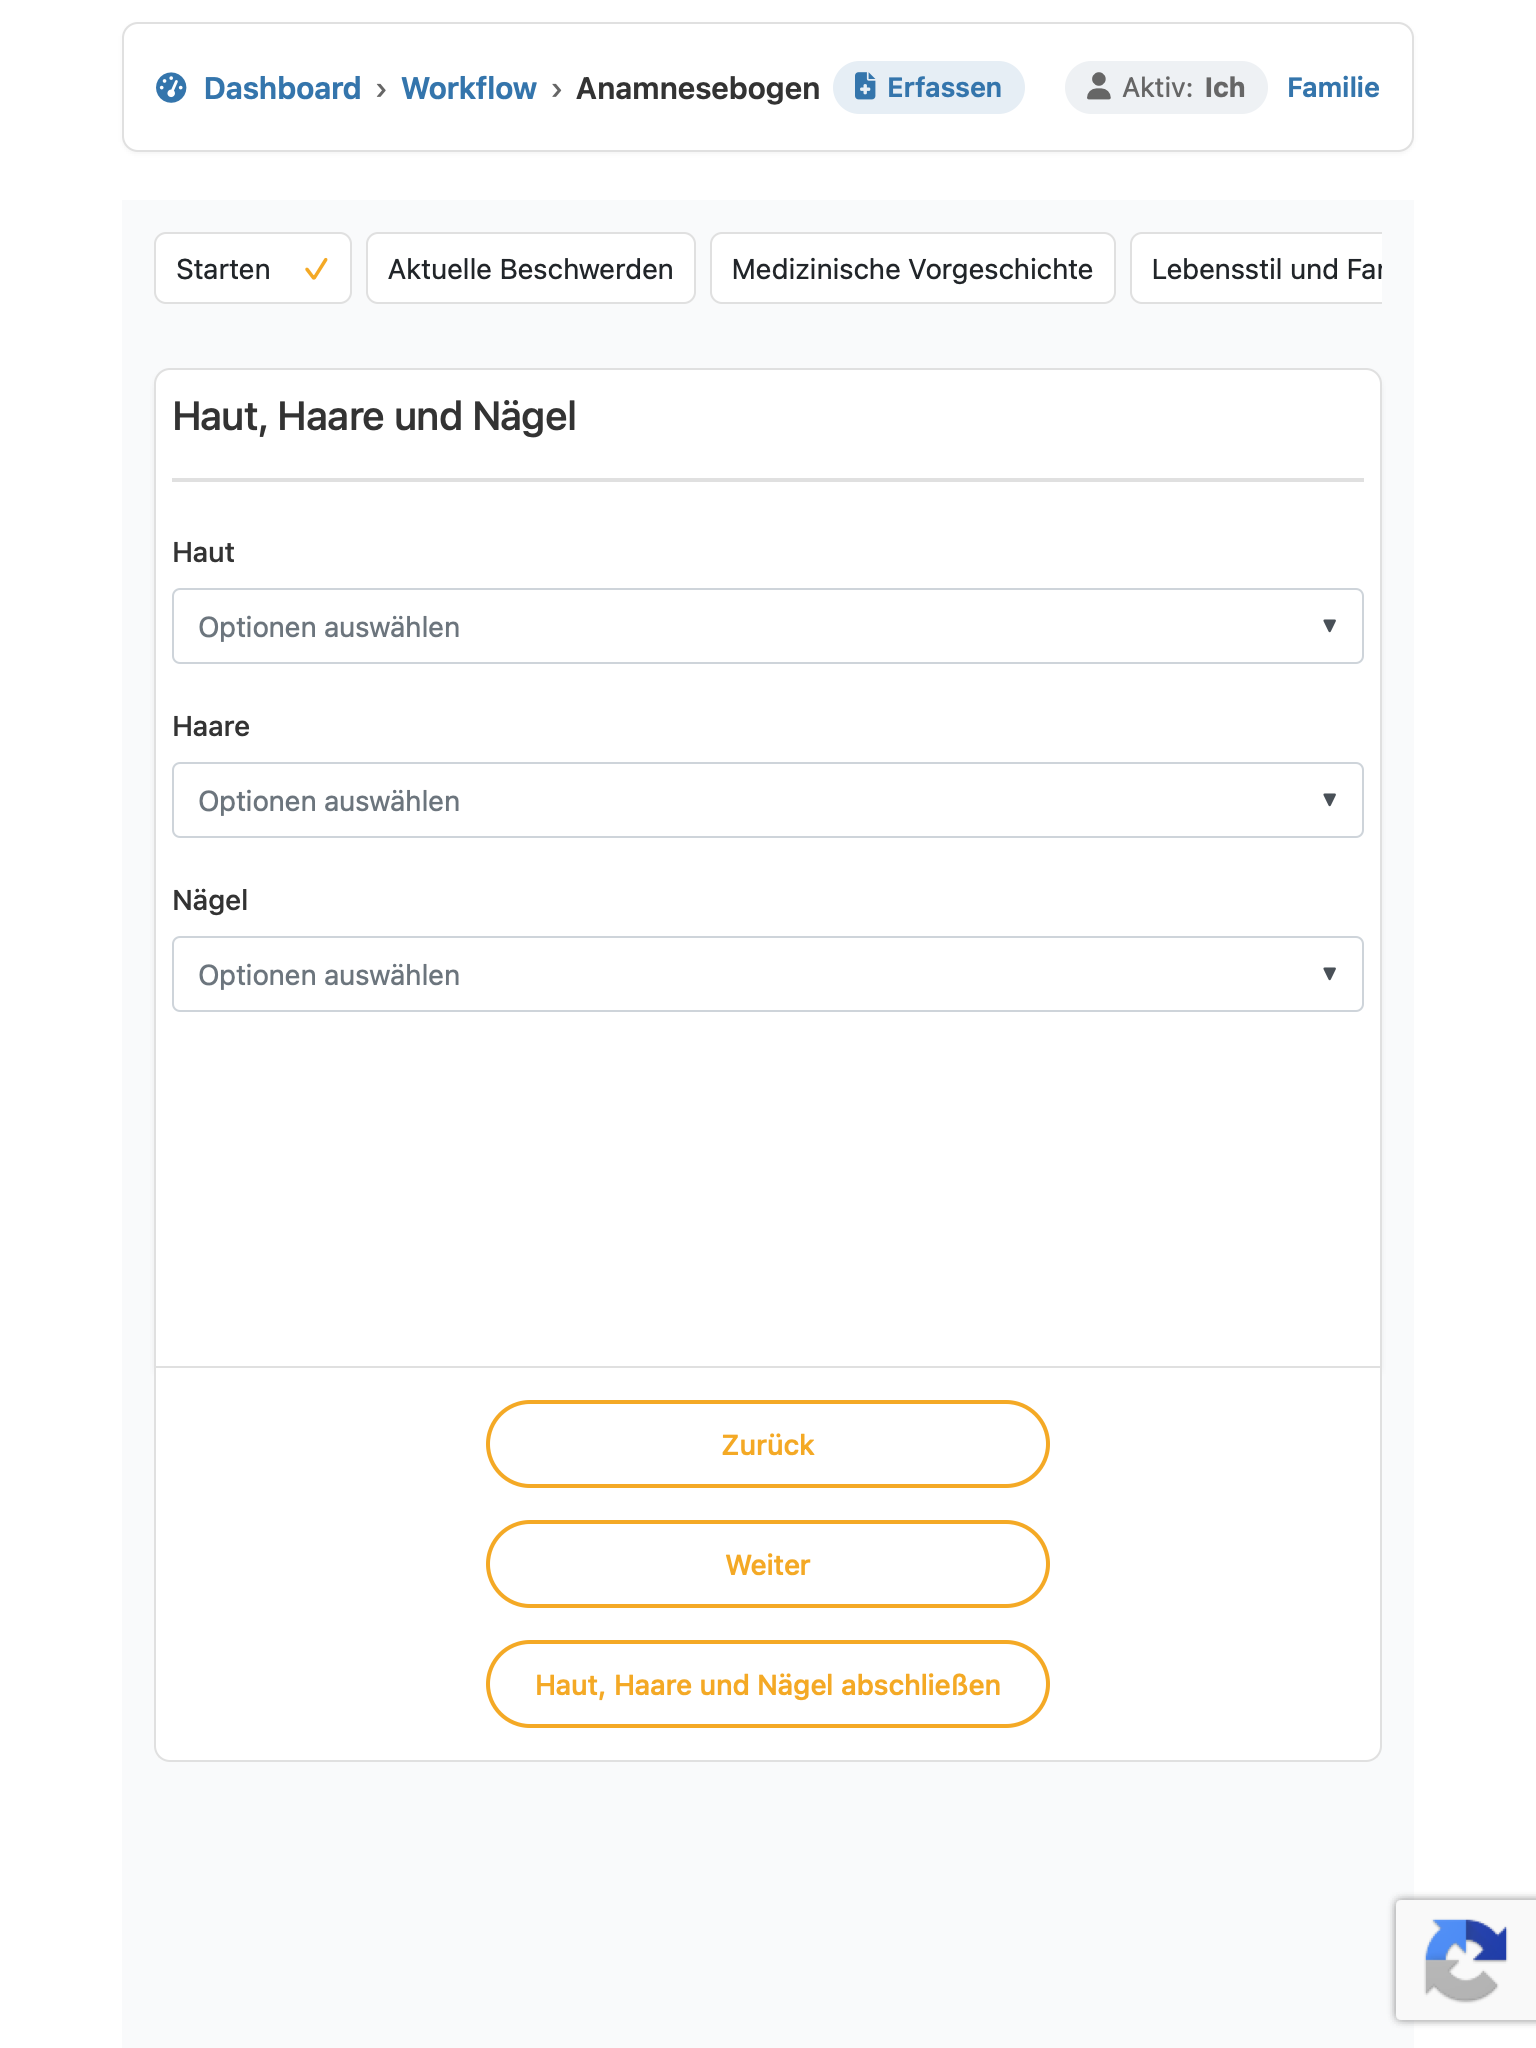Click the user person icon
This screenshot has width=1536, height=2048.
(1099, 87)
